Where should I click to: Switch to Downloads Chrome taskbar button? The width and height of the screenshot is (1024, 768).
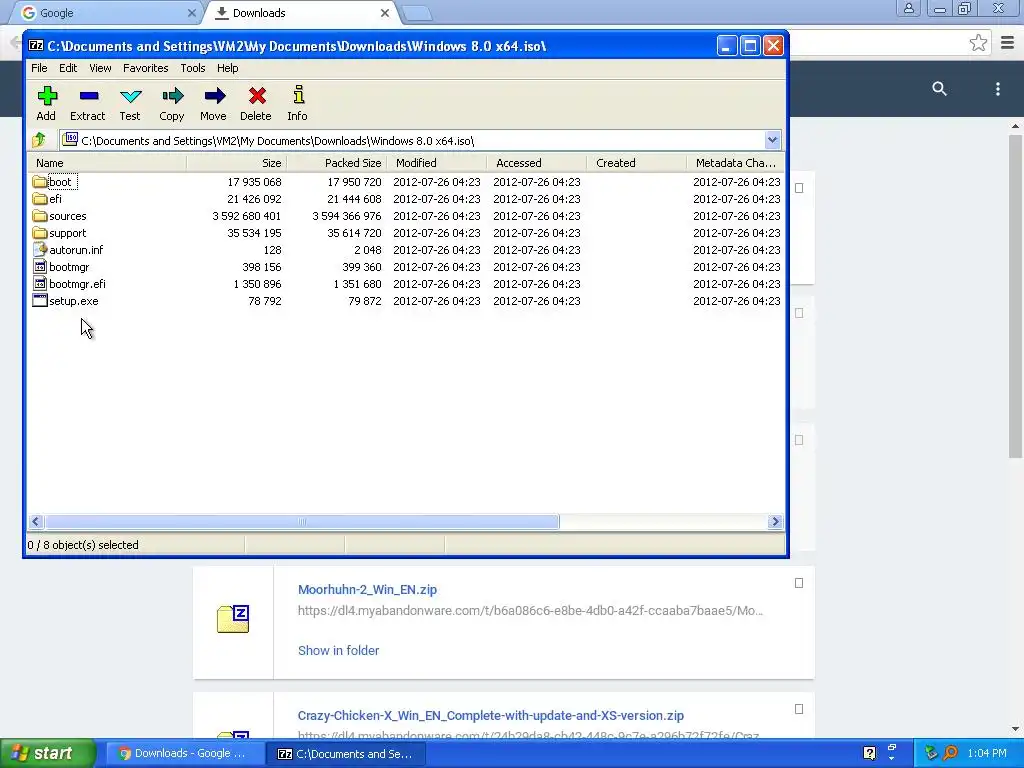tap(185, 753)
